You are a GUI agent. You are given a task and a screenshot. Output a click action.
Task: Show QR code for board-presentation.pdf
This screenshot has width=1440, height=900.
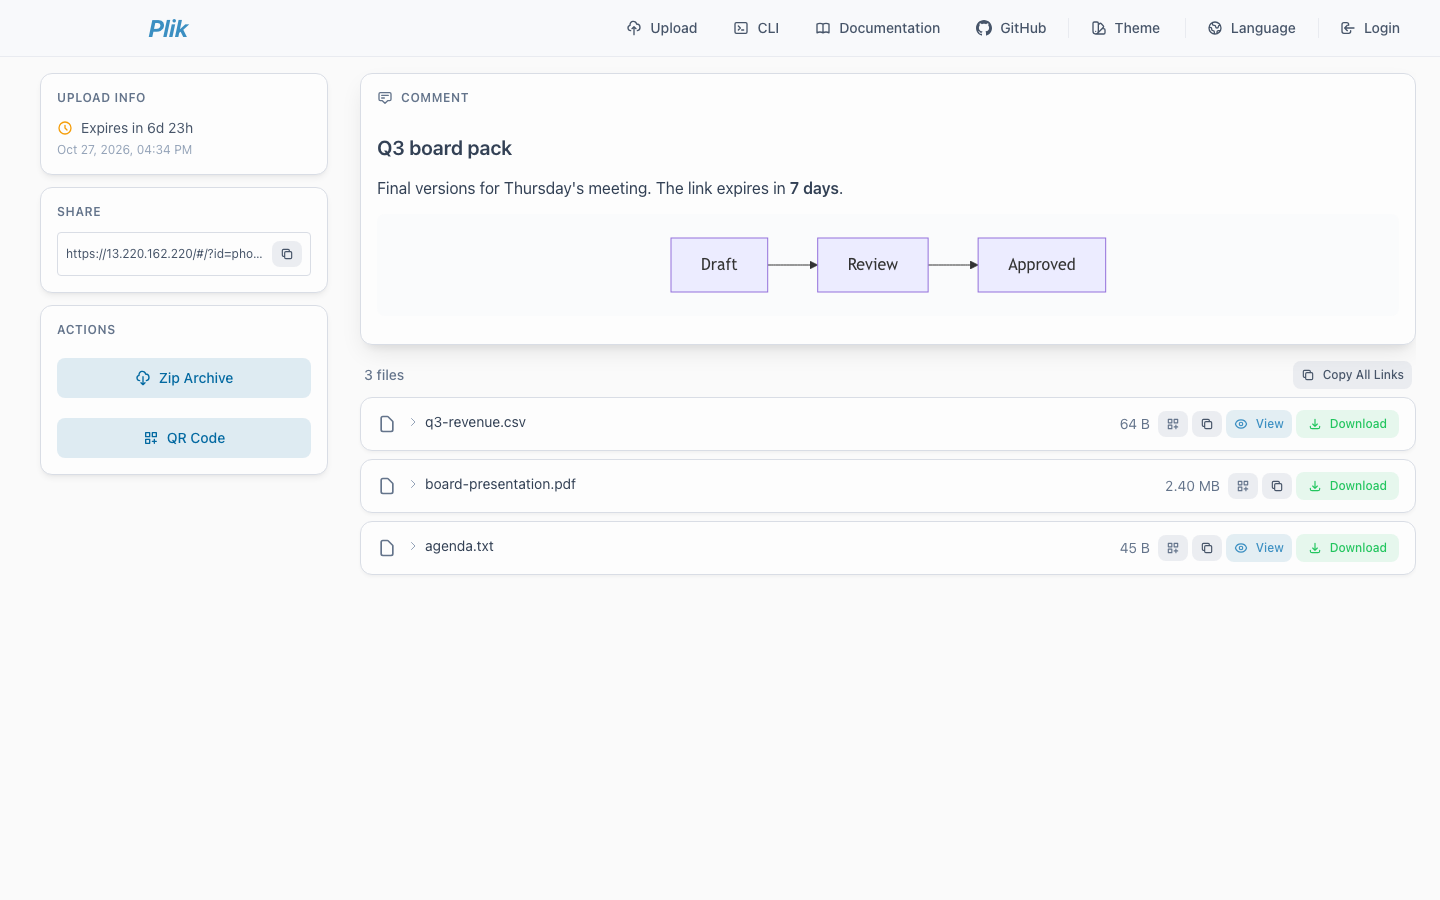(1243, 486)
